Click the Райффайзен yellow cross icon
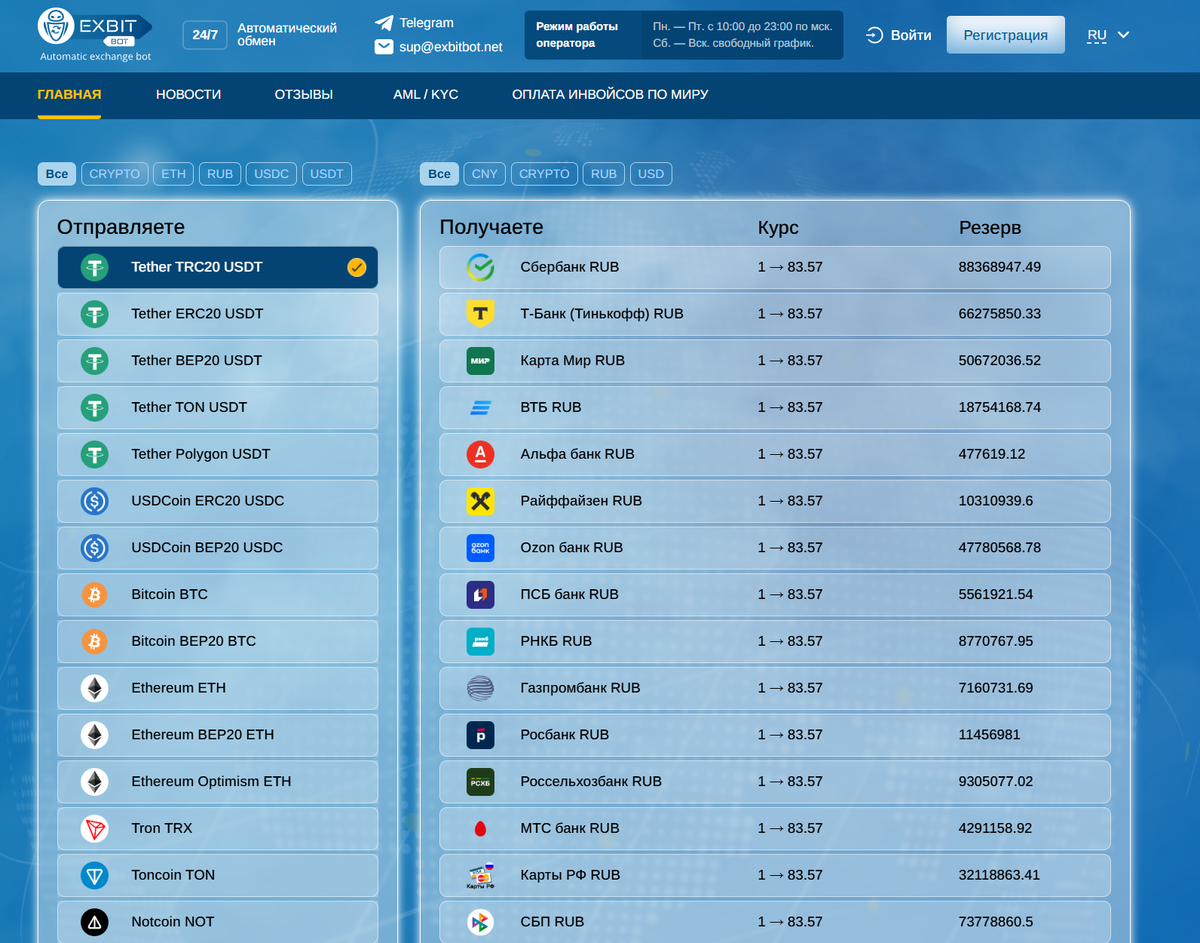The height and width of the screenshot is (943, 1200). (x=481, y=501)
